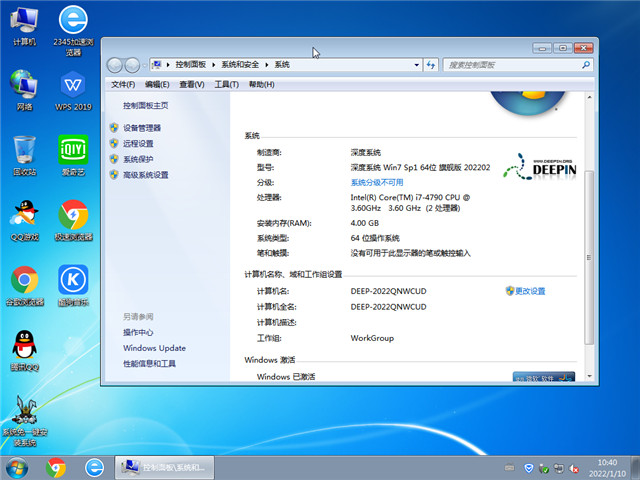Image resolution: width=640 pixels, height=480 pixels.
Task: Click the back navigation arrow button
Action: 117,64
